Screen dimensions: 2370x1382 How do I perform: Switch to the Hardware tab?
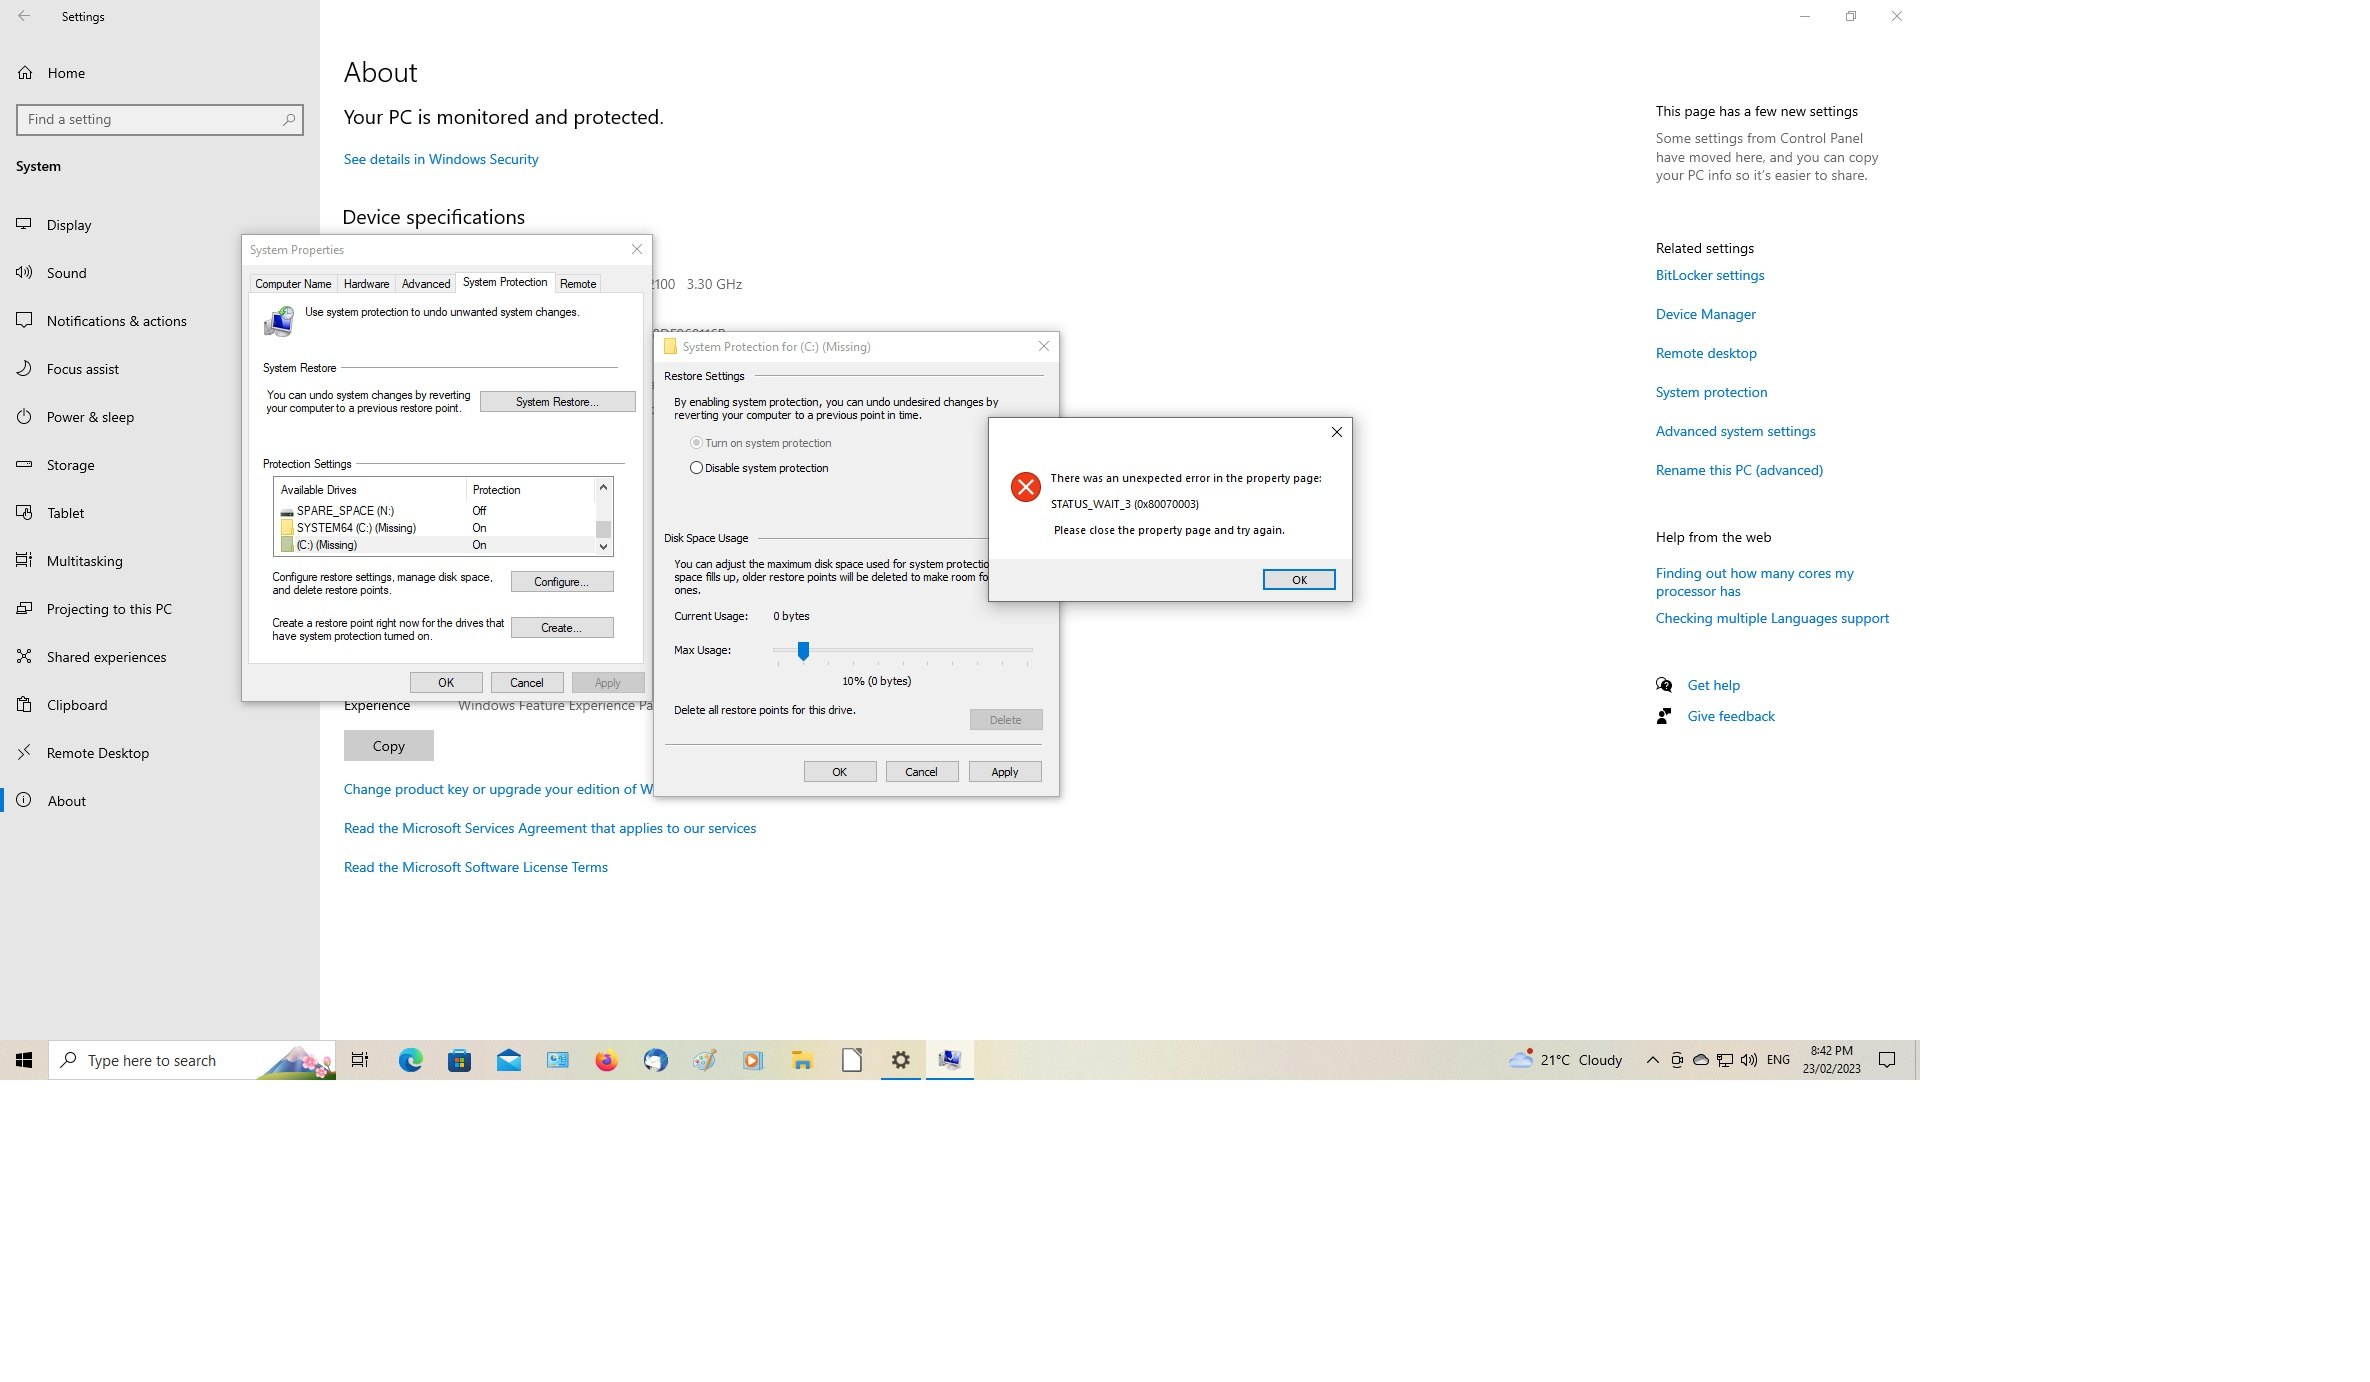point(366,284)
